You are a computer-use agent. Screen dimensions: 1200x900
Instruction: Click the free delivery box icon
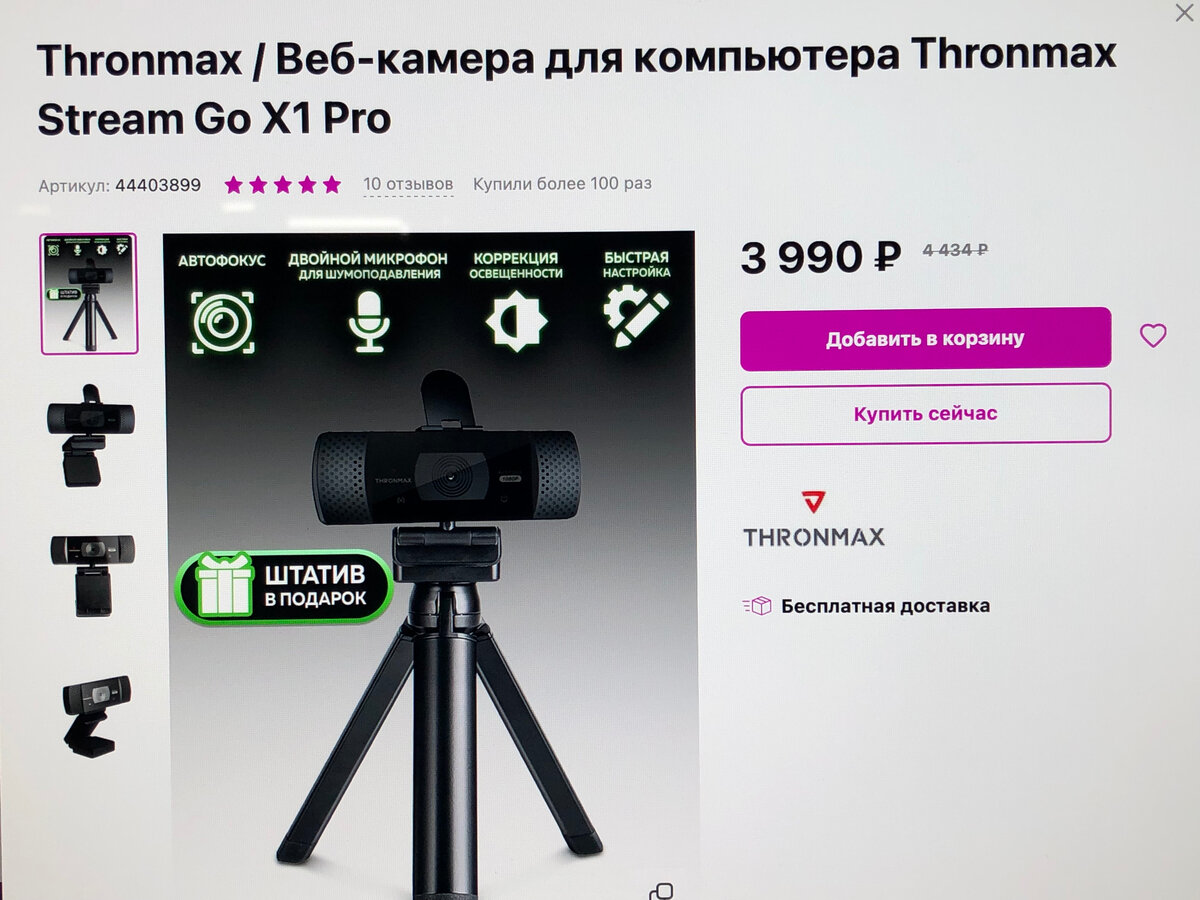(757, 605)
